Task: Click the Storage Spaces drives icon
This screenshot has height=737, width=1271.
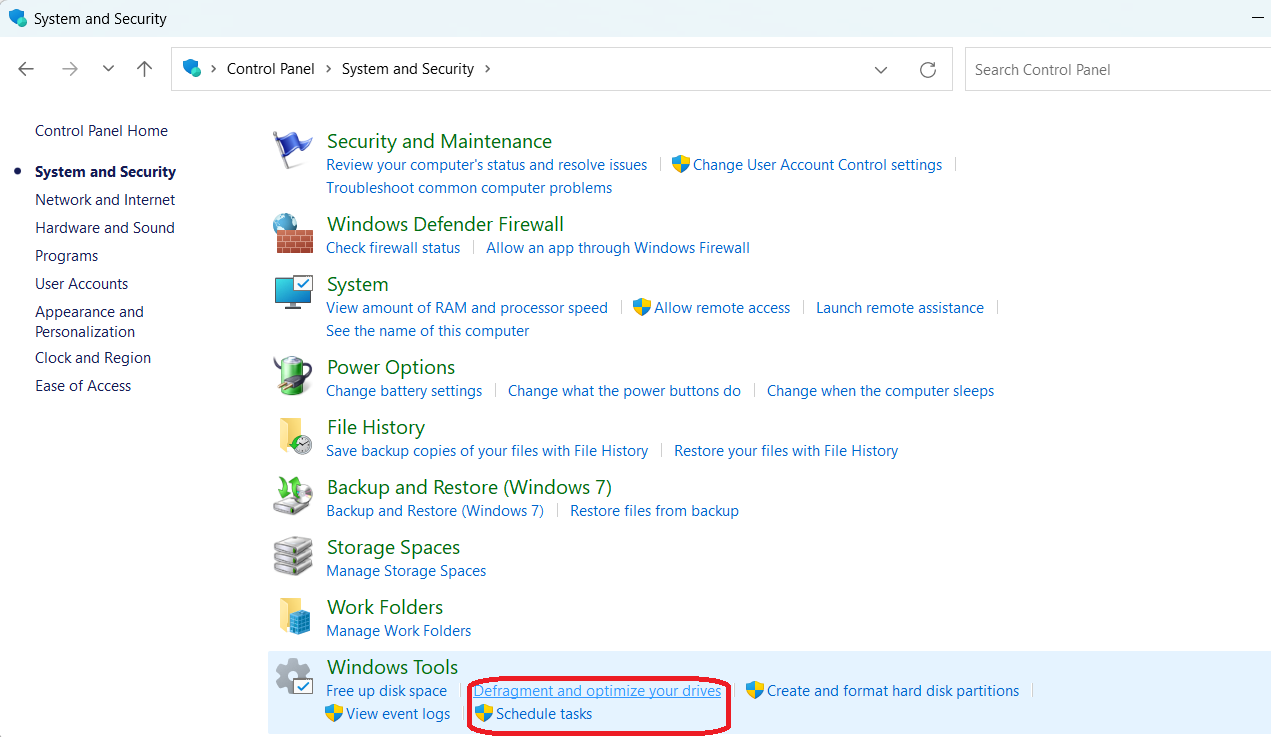Action: [293, 556]
